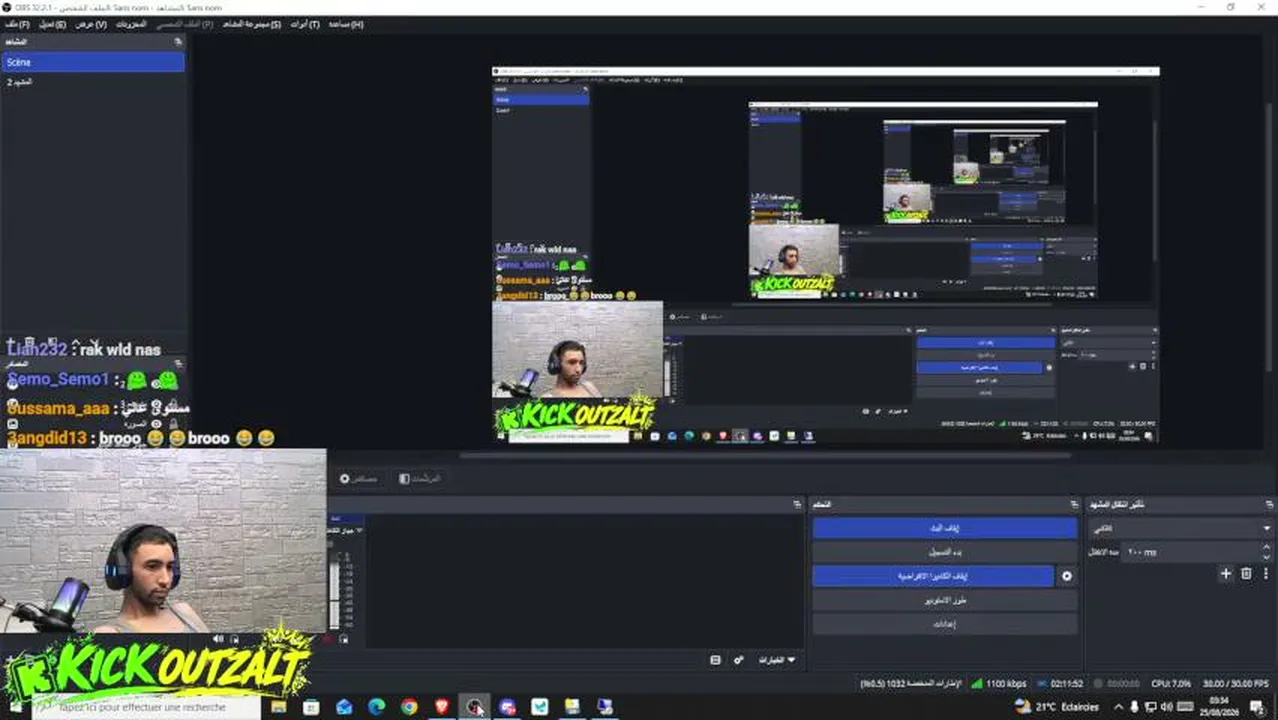The height and width of the screenshot is (720, 1278).
Task: Expand the الخيارات options dropdown in the mixer
Action: 776,660
